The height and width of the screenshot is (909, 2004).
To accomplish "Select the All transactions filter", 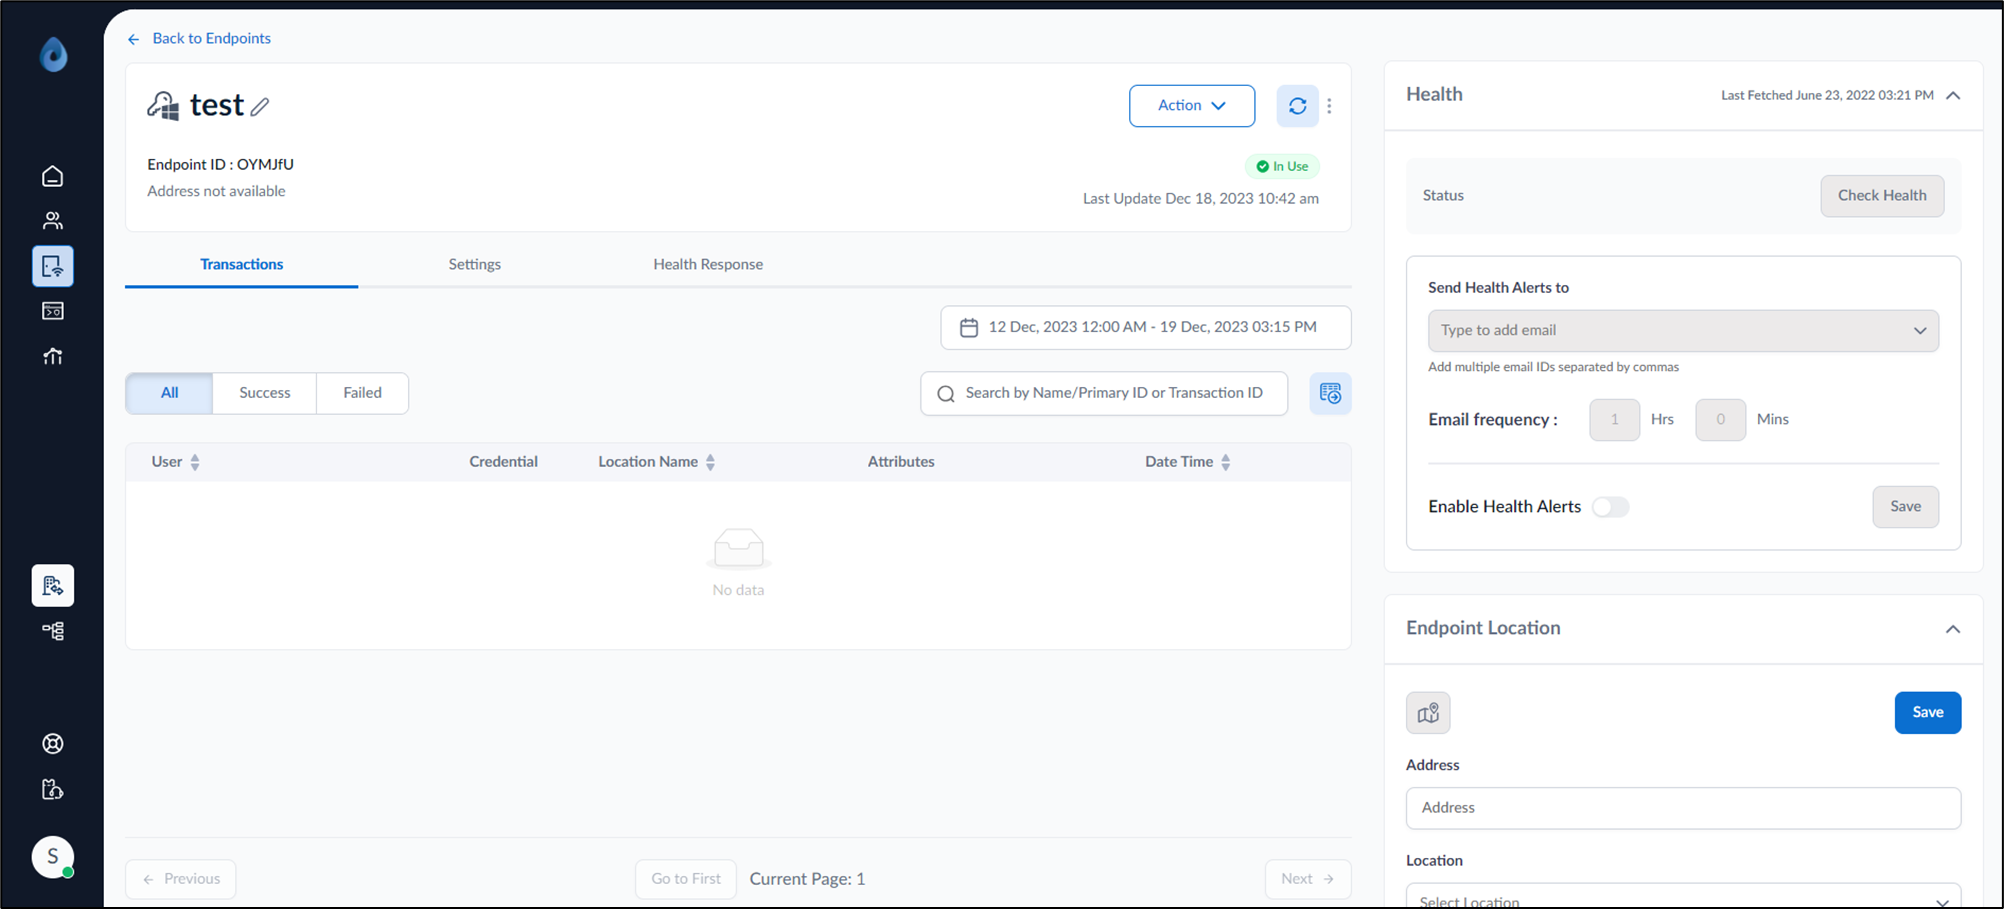I will pyautogui.click(x=169, y=393).
